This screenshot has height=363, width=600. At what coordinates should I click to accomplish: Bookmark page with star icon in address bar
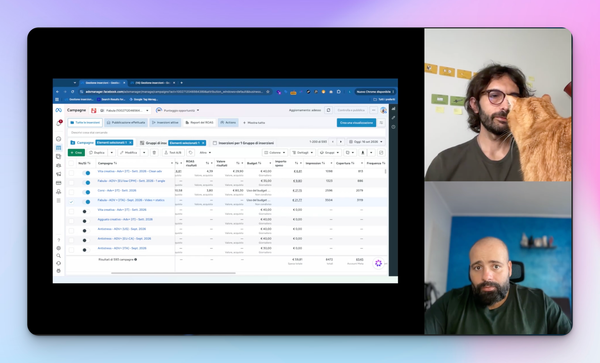click(x=268, y=92)
